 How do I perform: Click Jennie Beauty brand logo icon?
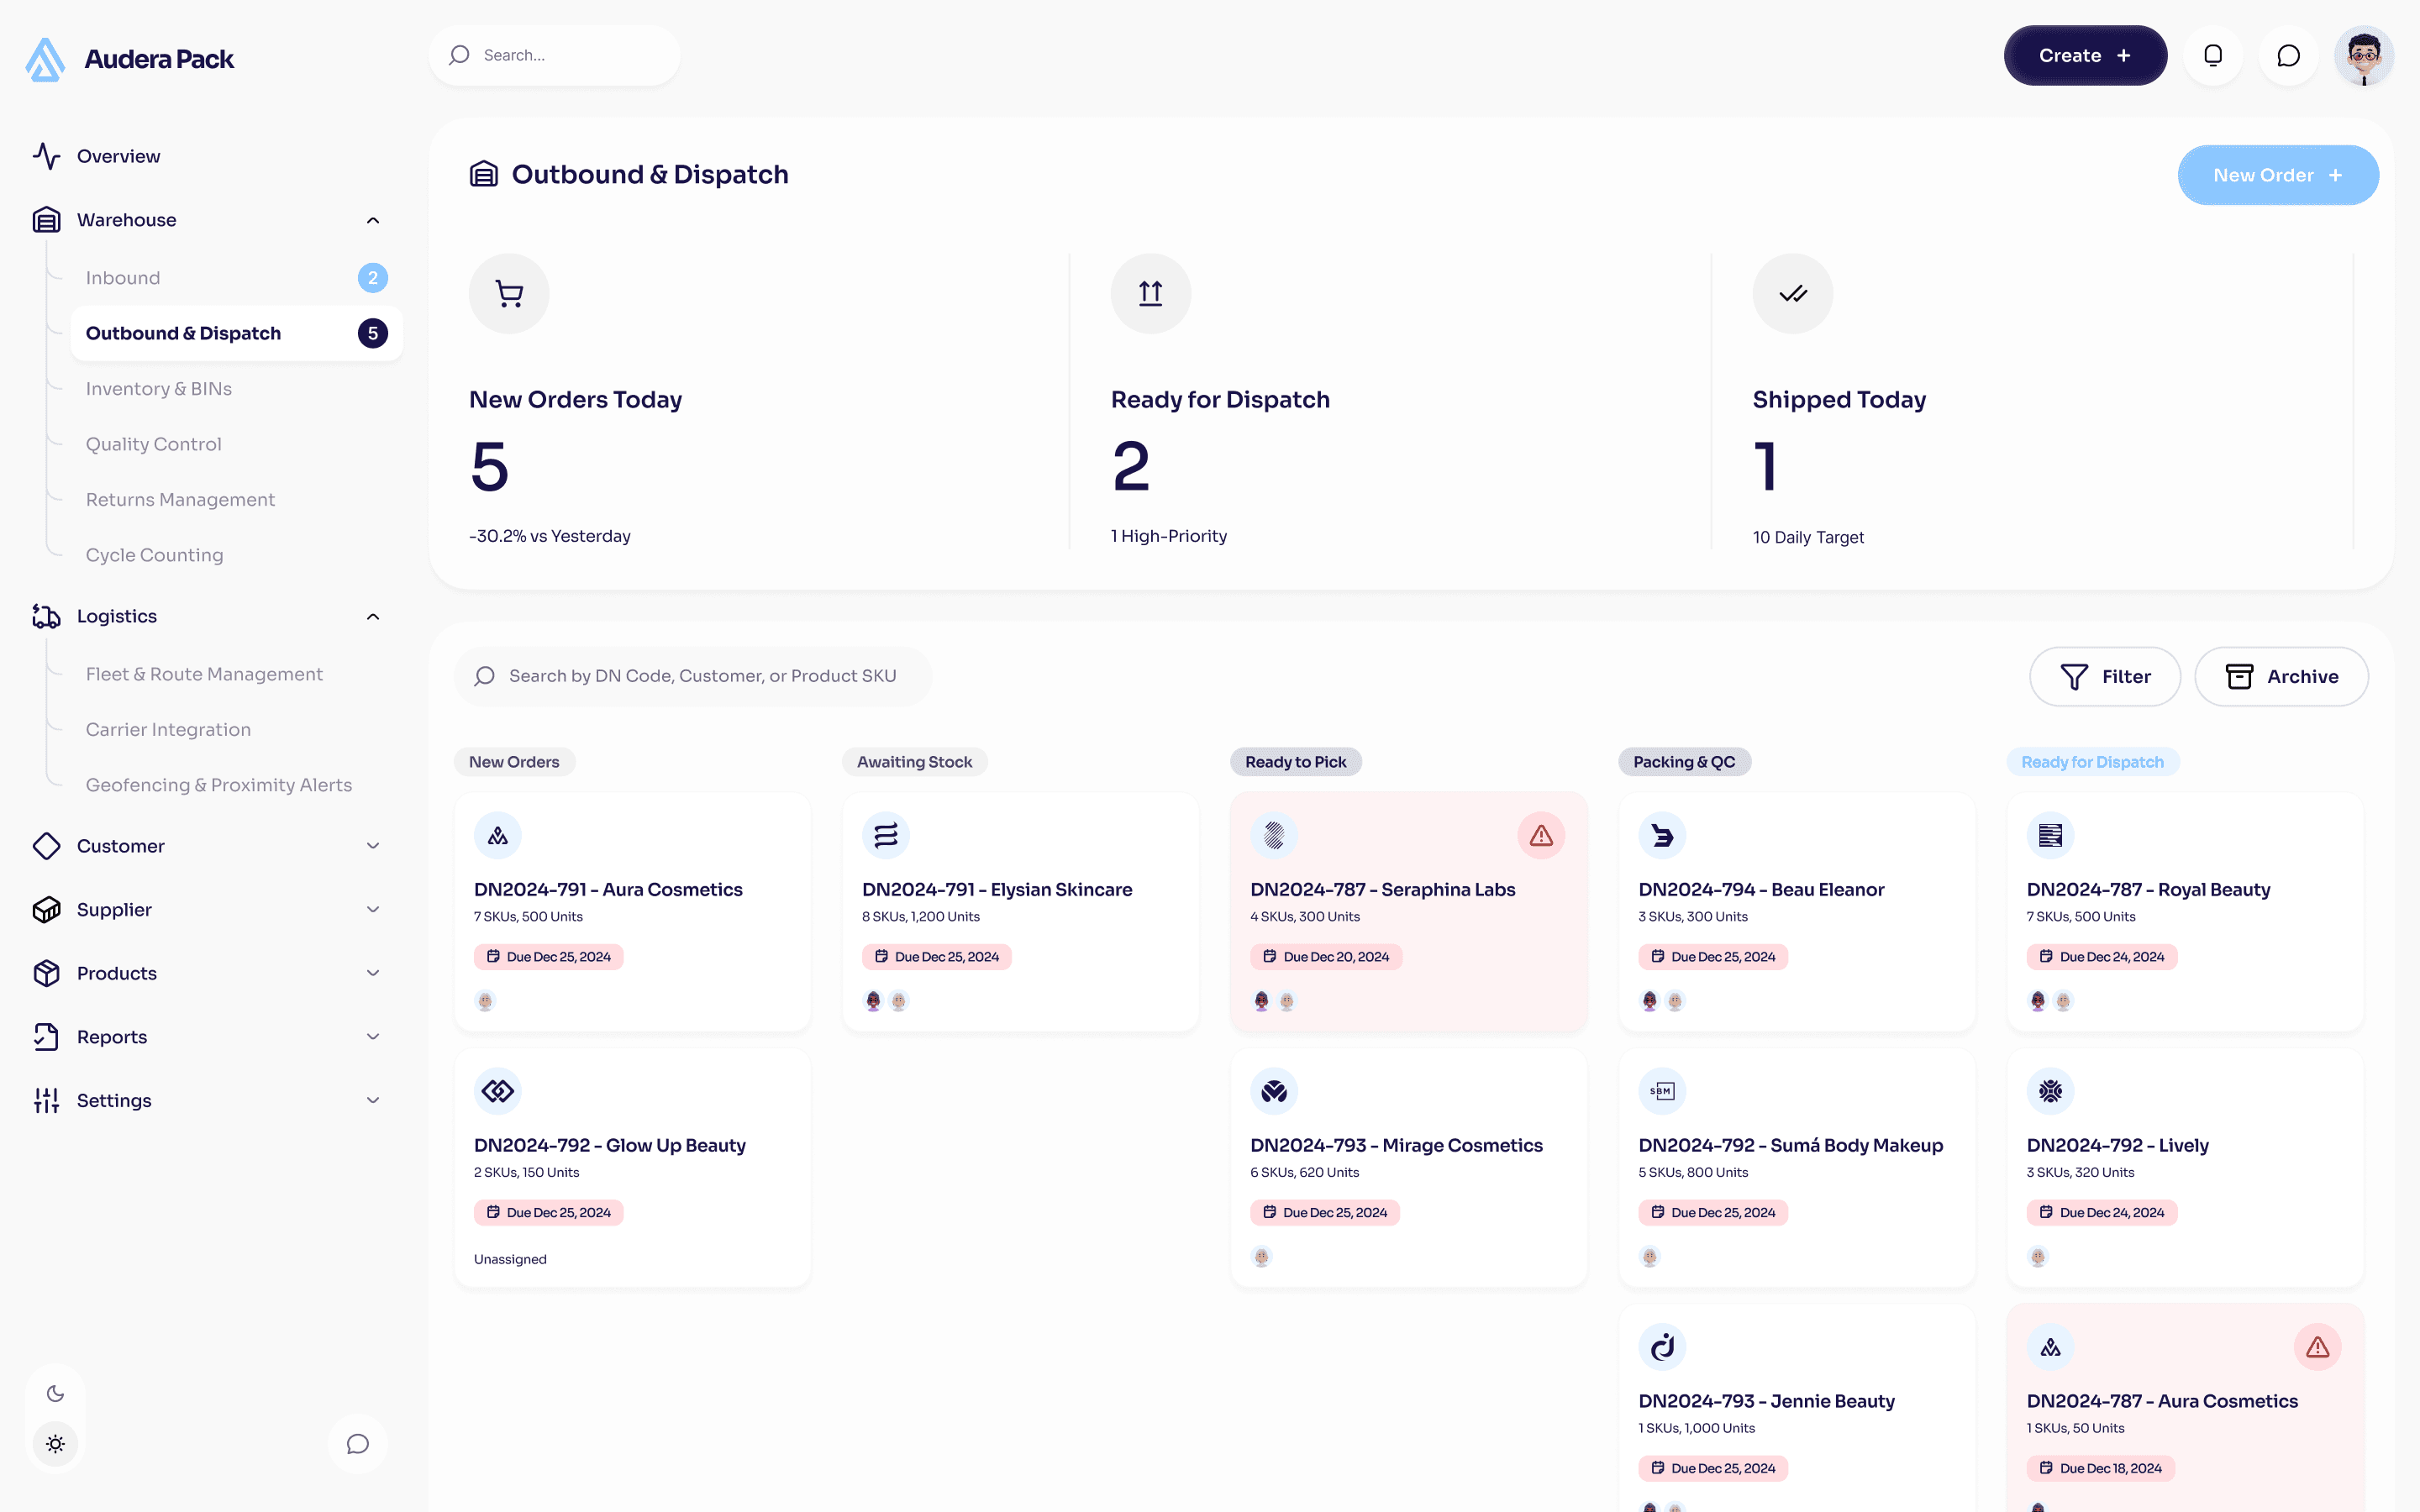click(1662, 1347)
